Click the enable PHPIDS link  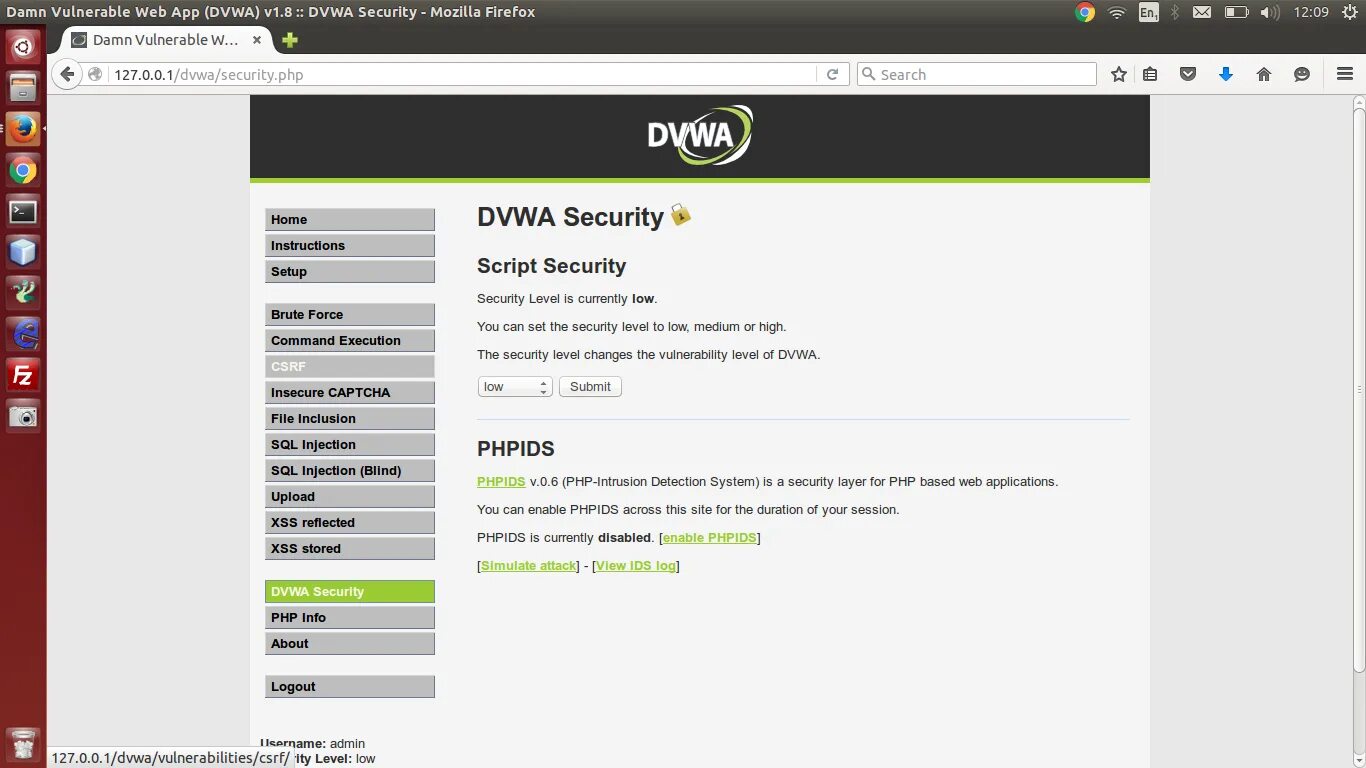710,538
